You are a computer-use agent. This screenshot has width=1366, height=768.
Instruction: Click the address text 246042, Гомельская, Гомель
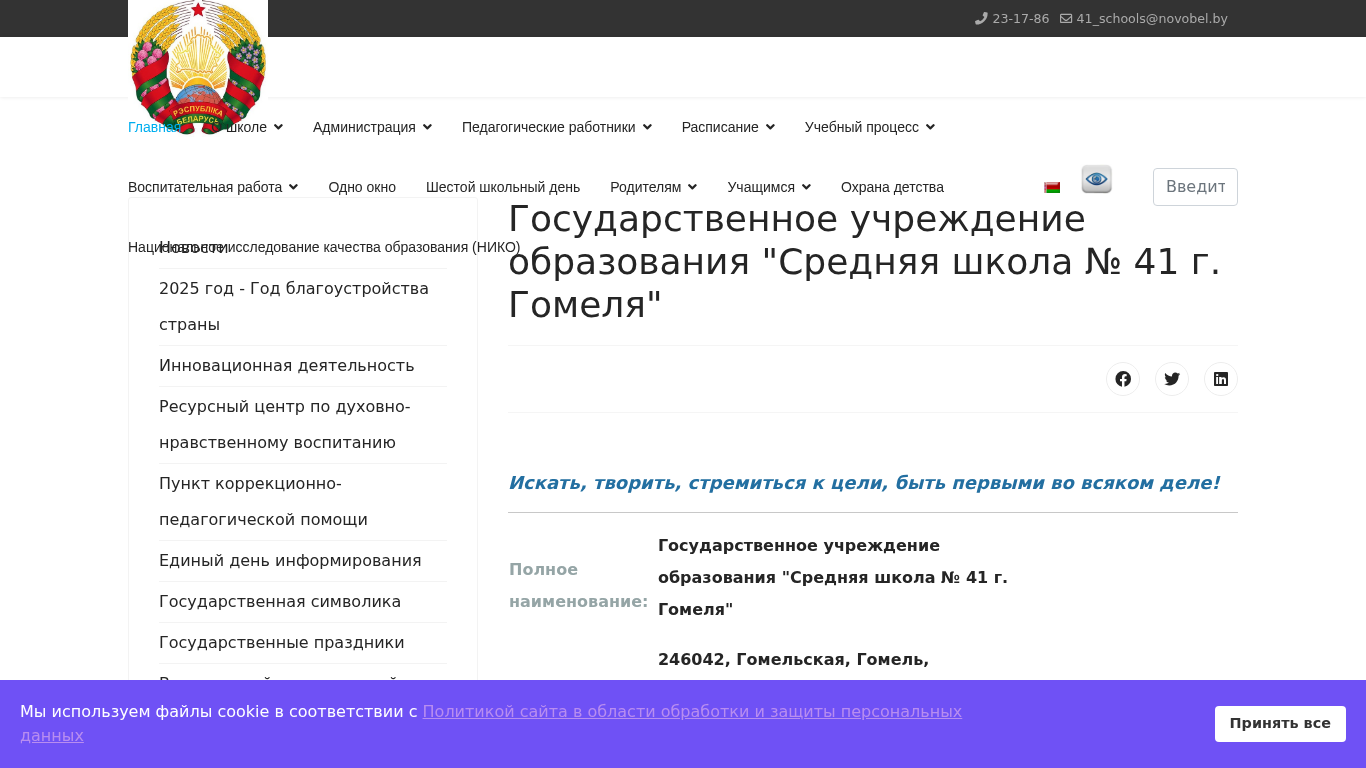pos(794,659)
